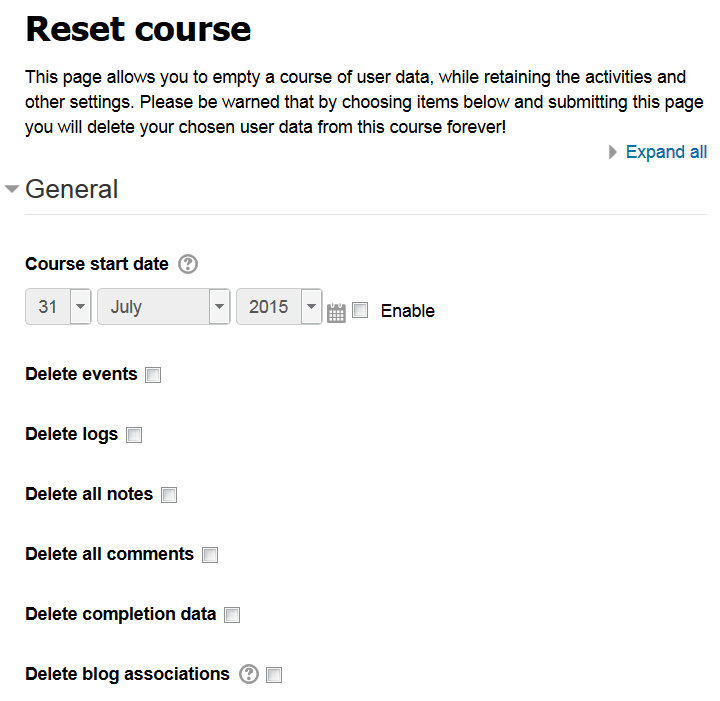720x701 pixels.
Task: Click the Delete completion data label text
Action: tap(121, 614)
